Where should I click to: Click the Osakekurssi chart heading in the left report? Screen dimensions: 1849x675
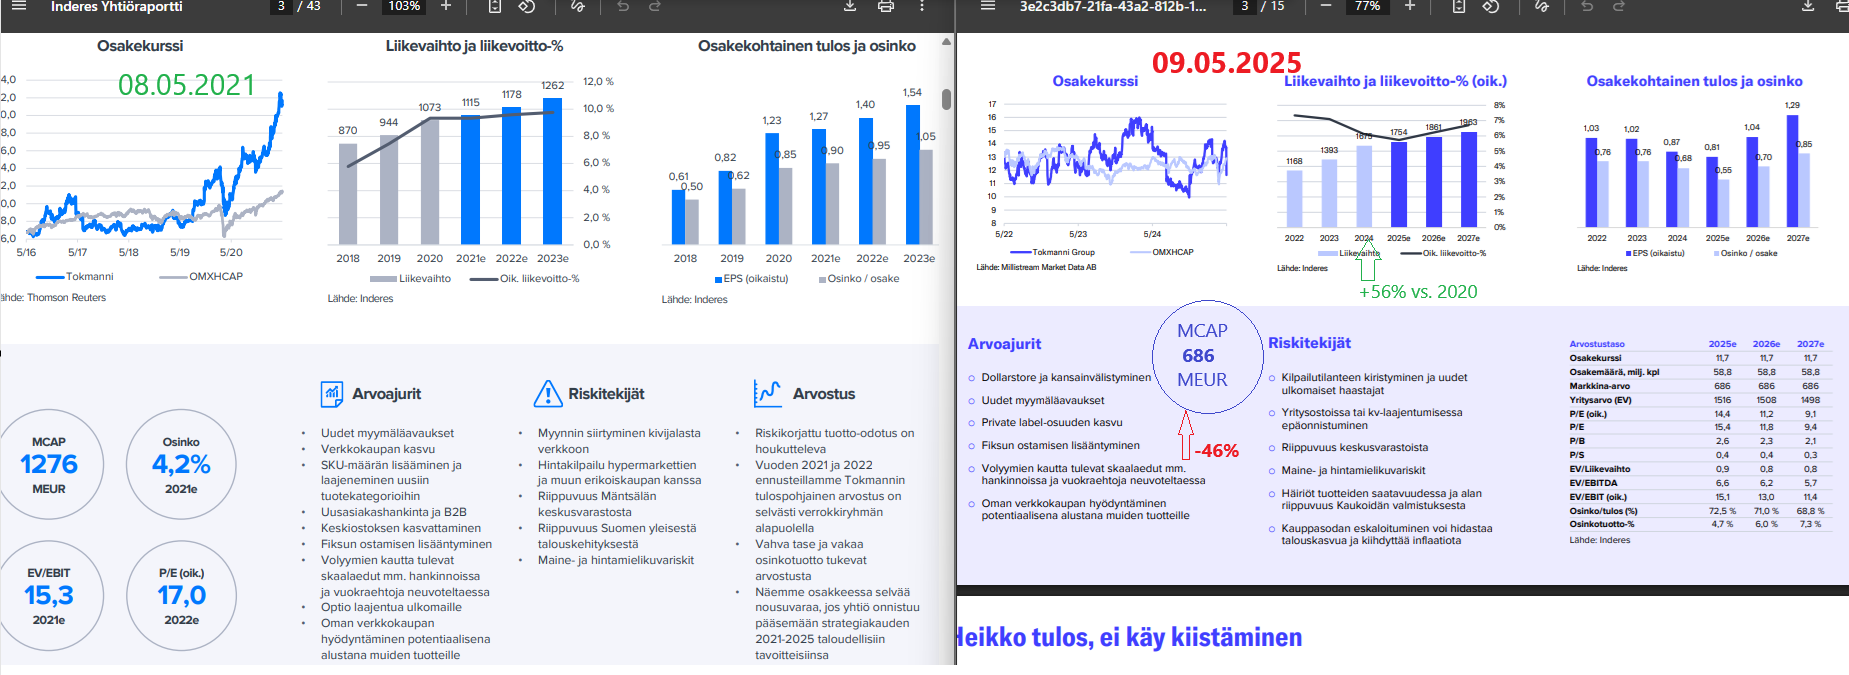pos(140,46)
